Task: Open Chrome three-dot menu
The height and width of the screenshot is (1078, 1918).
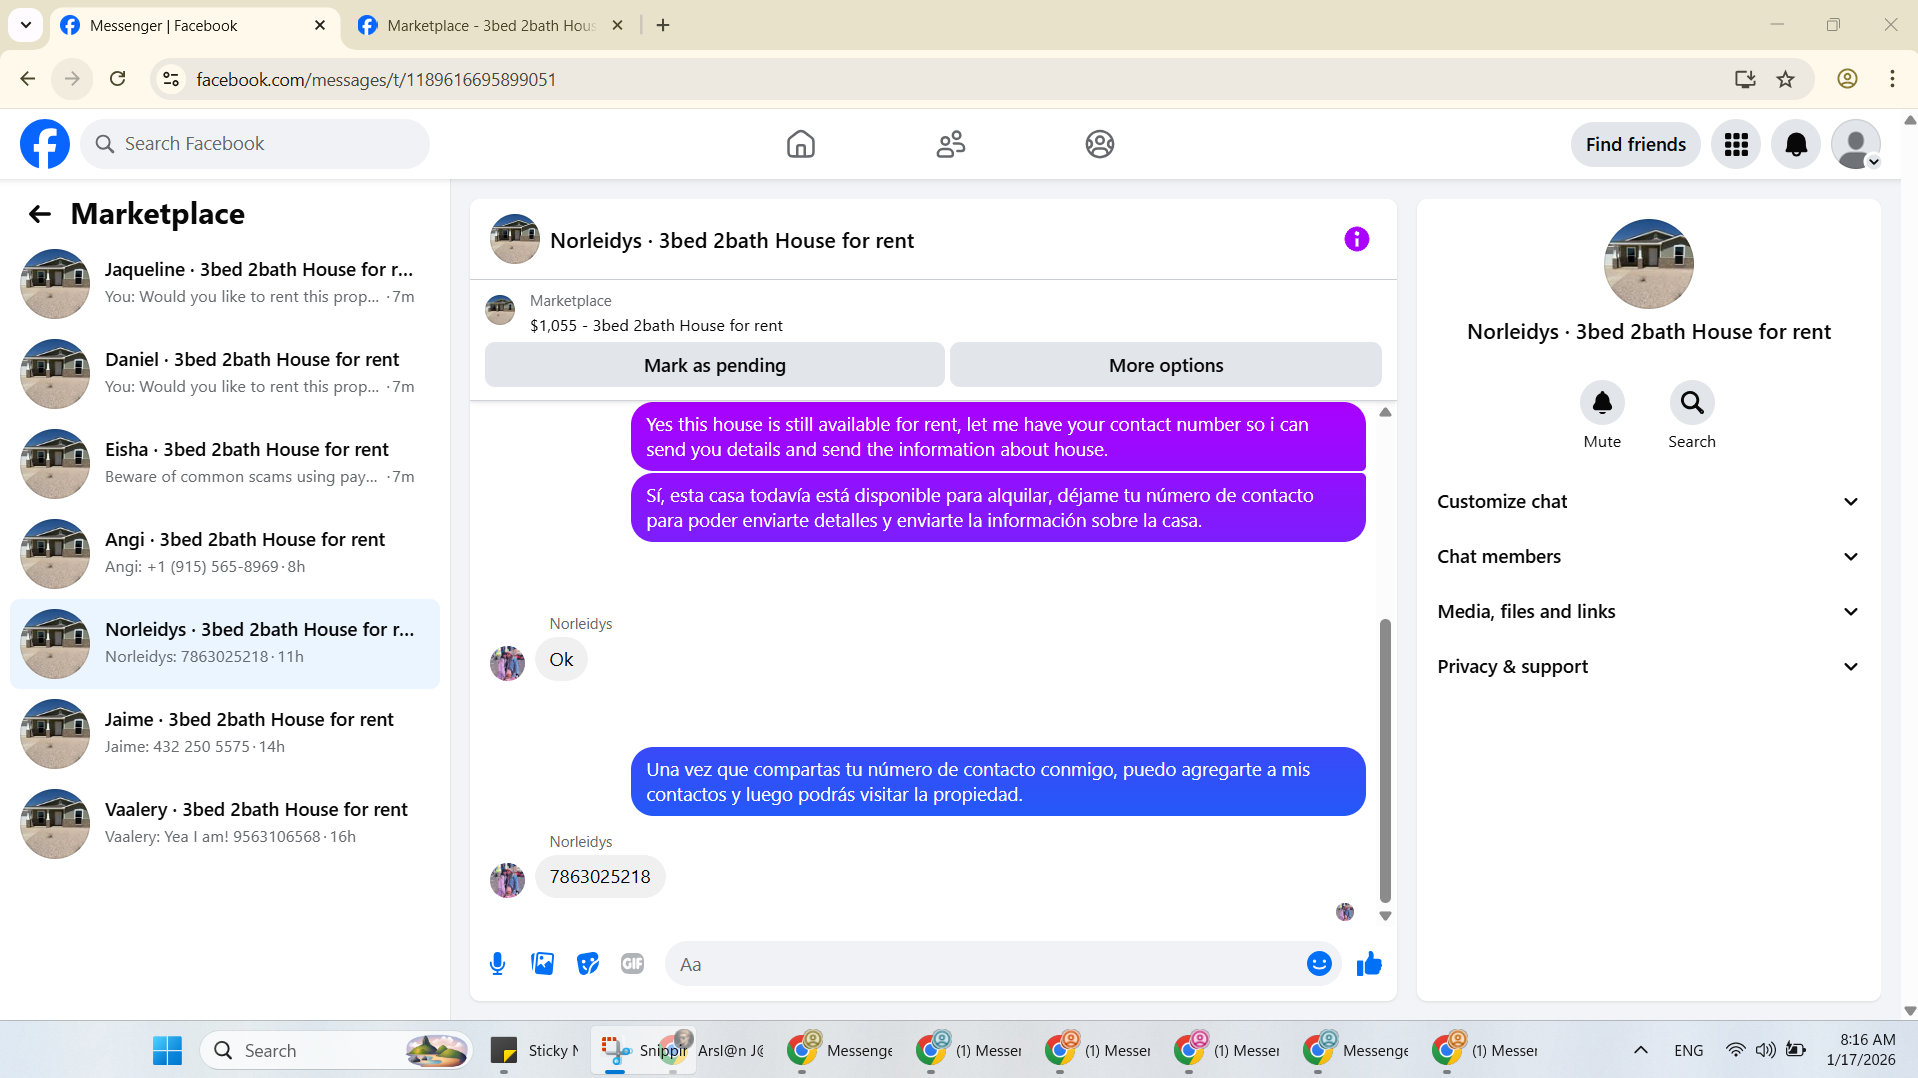Action: point(1891,79)
